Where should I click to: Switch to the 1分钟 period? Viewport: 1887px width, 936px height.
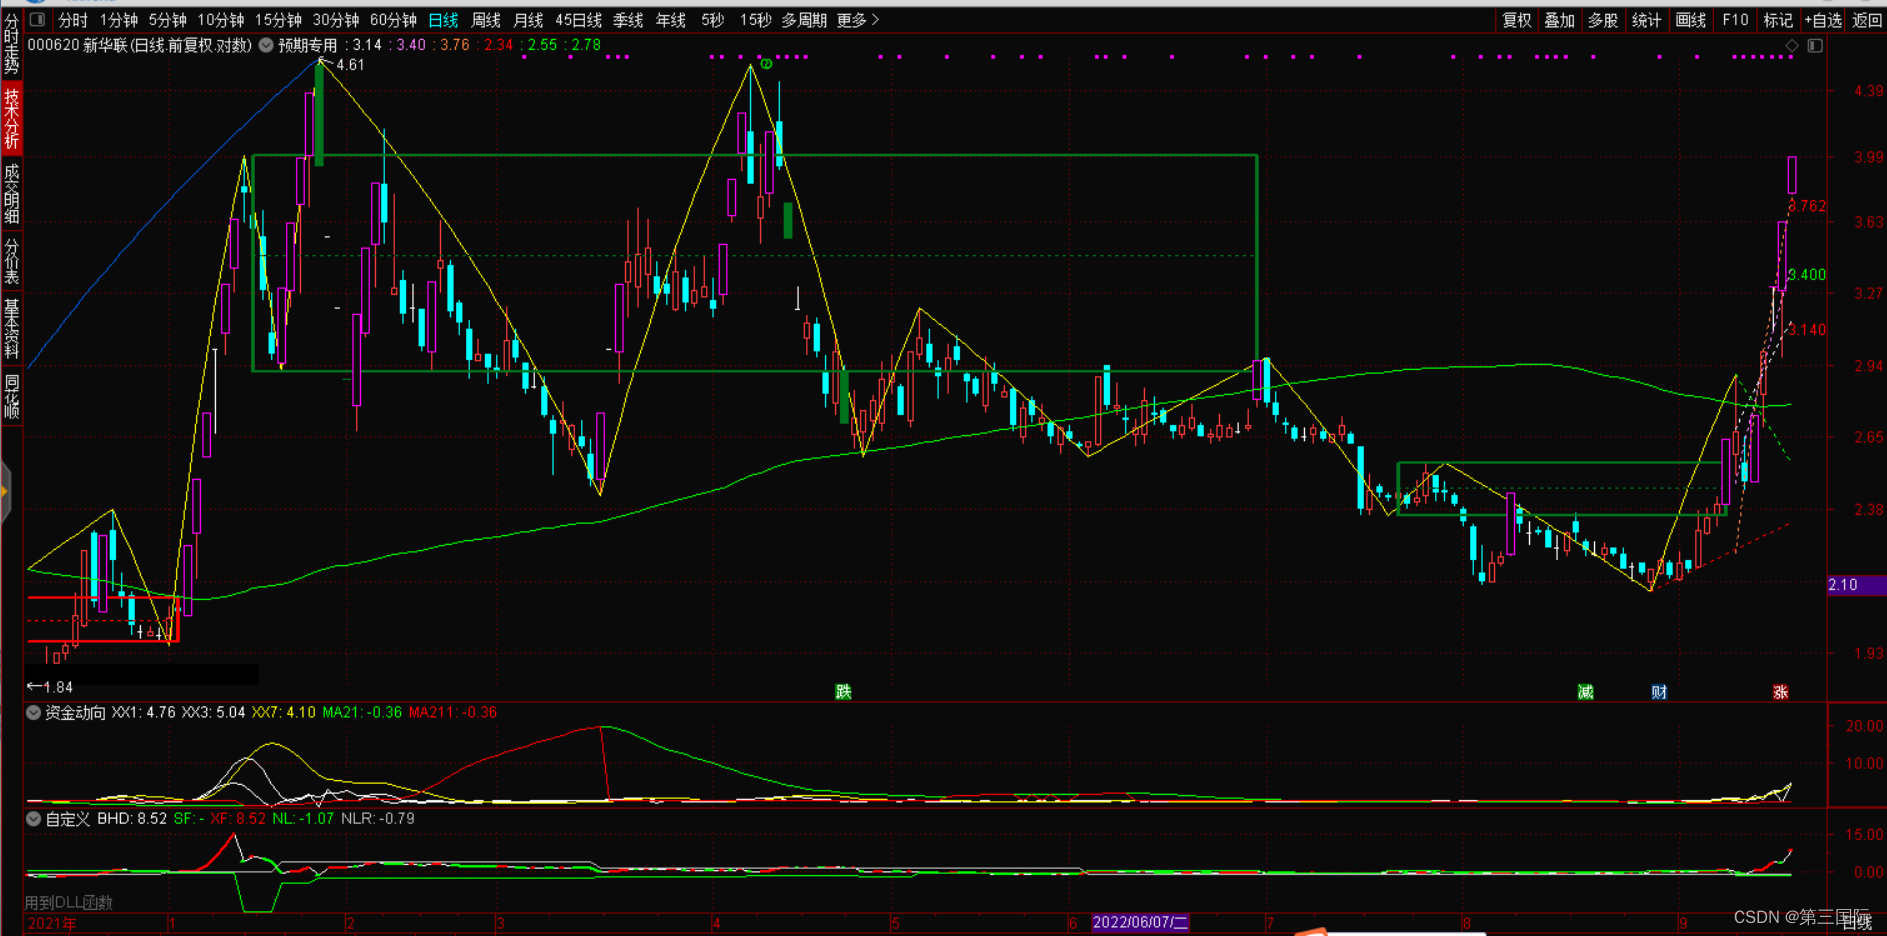pyautogui.click(x=119, y=19)
